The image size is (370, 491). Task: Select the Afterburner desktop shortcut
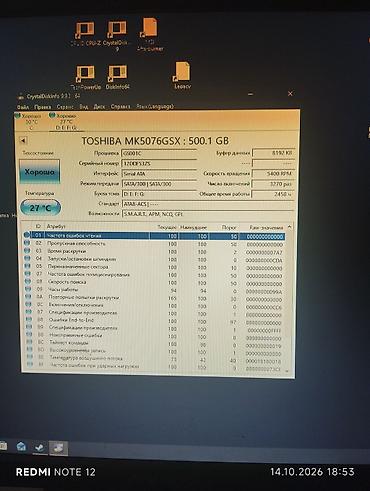point(150,35)
